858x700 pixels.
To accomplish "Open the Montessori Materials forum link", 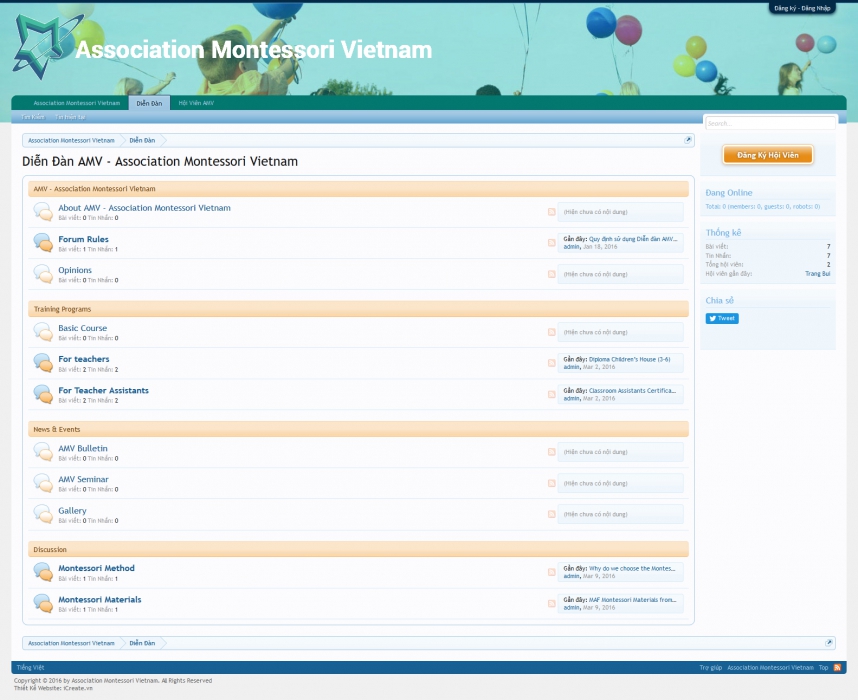I will click(99, 600).
